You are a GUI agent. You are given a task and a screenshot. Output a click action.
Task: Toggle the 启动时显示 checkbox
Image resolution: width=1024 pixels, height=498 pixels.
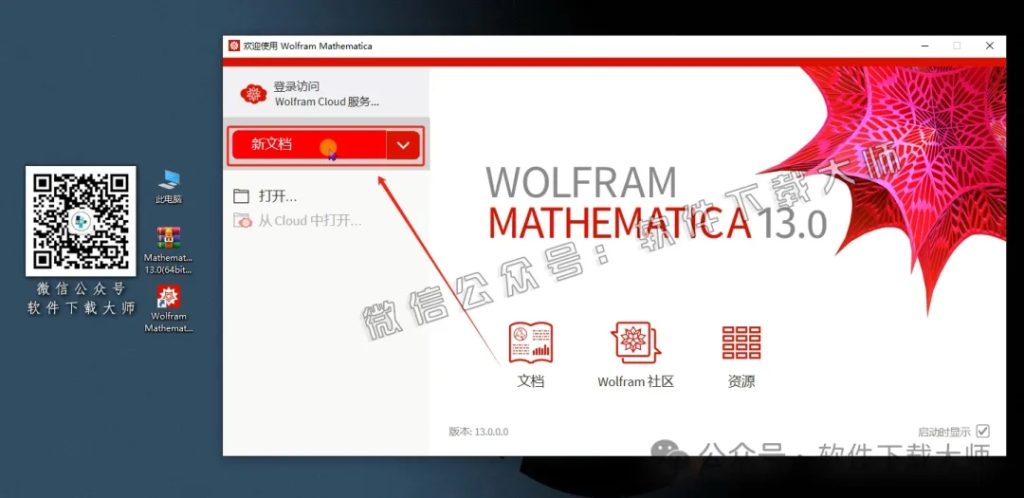coord(983,431)
